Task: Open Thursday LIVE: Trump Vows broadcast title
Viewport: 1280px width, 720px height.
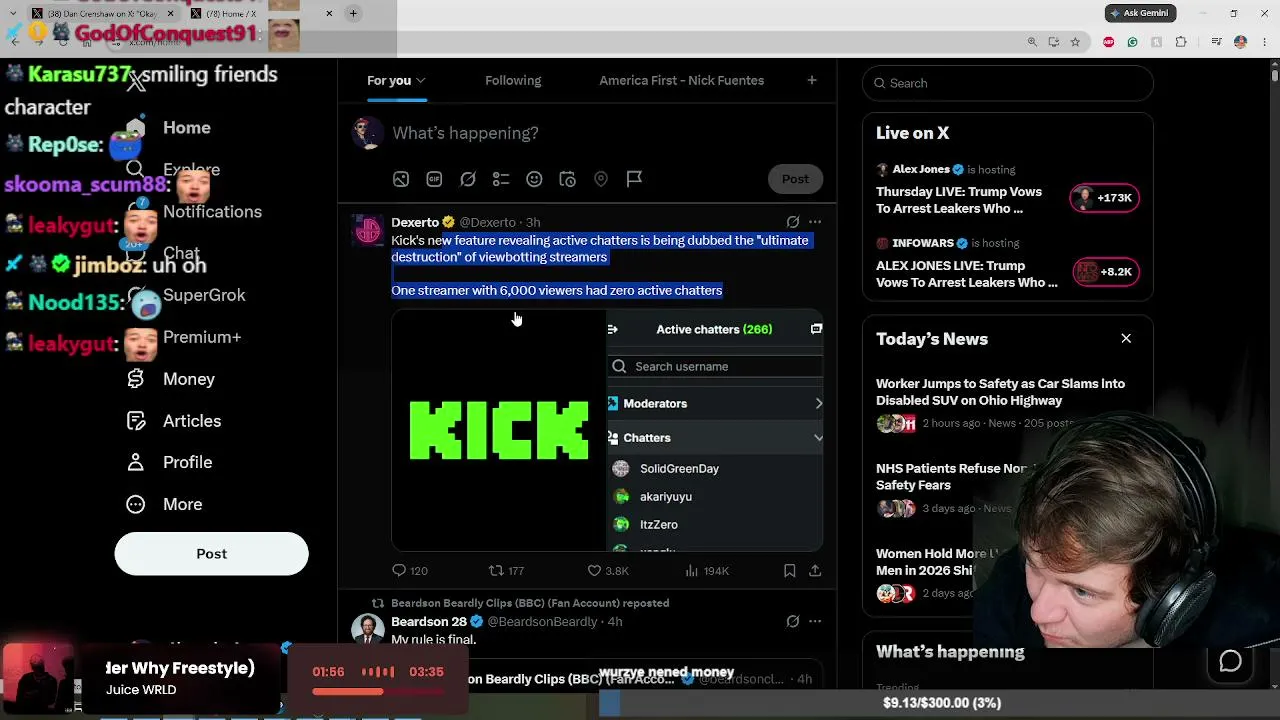Action: [x=959, y=200]
